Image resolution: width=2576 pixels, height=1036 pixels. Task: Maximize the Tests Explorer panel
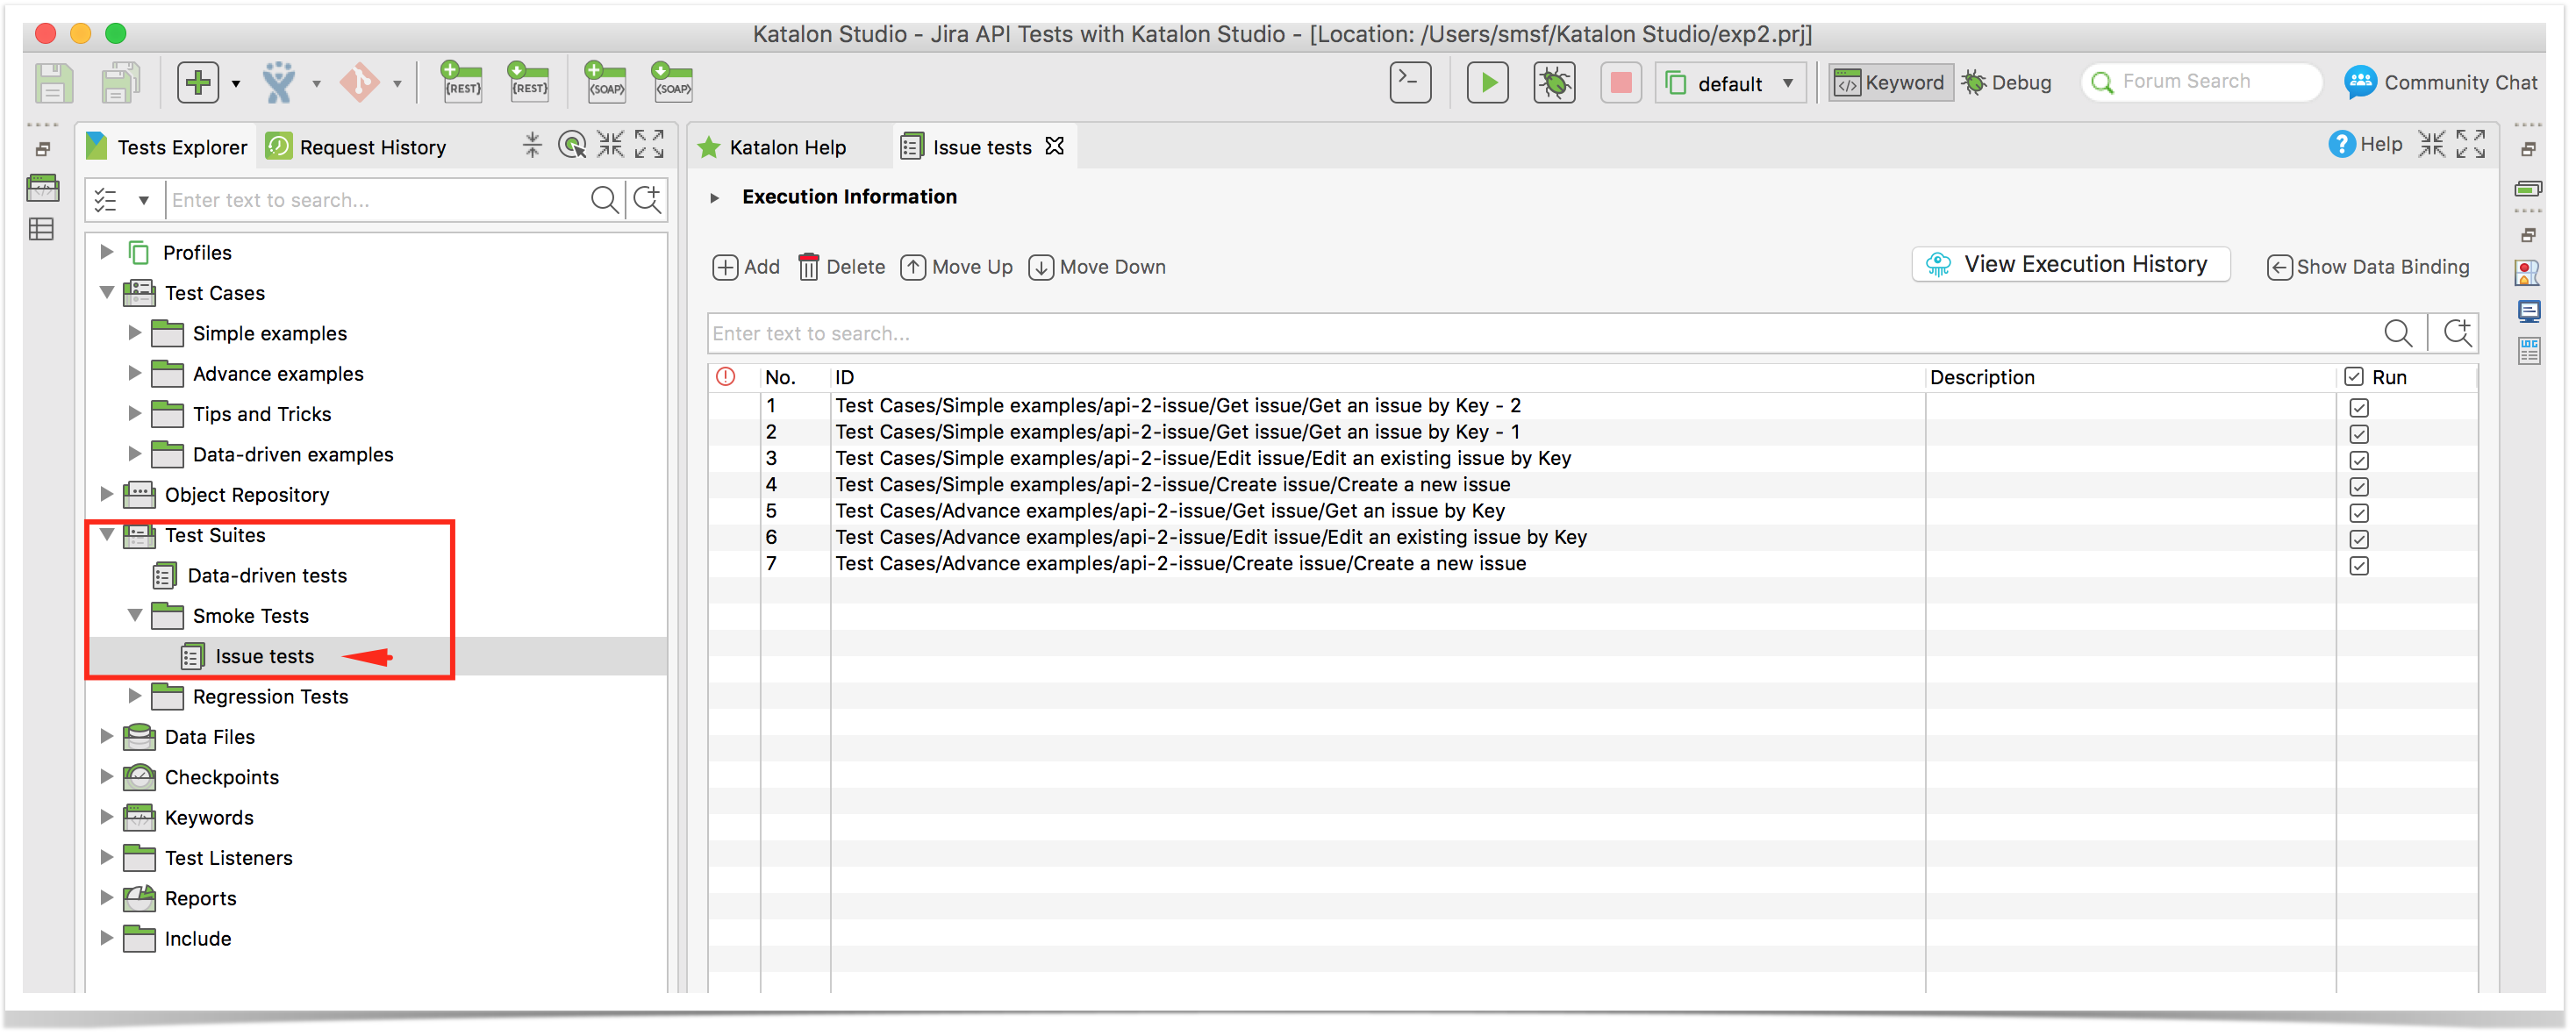(650, 146)
